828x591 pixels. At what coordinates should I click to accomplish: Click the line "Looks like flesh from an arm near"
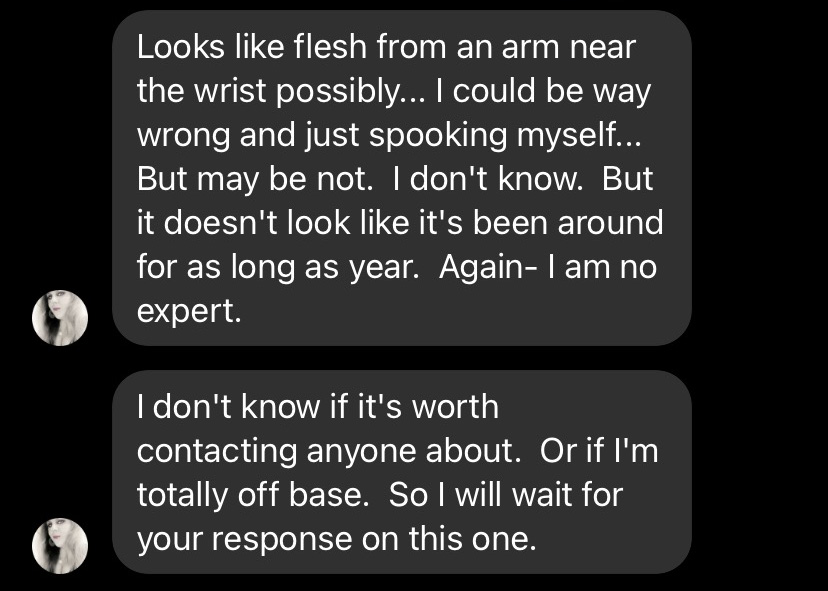pyautogui.click(x=386, y=47)
